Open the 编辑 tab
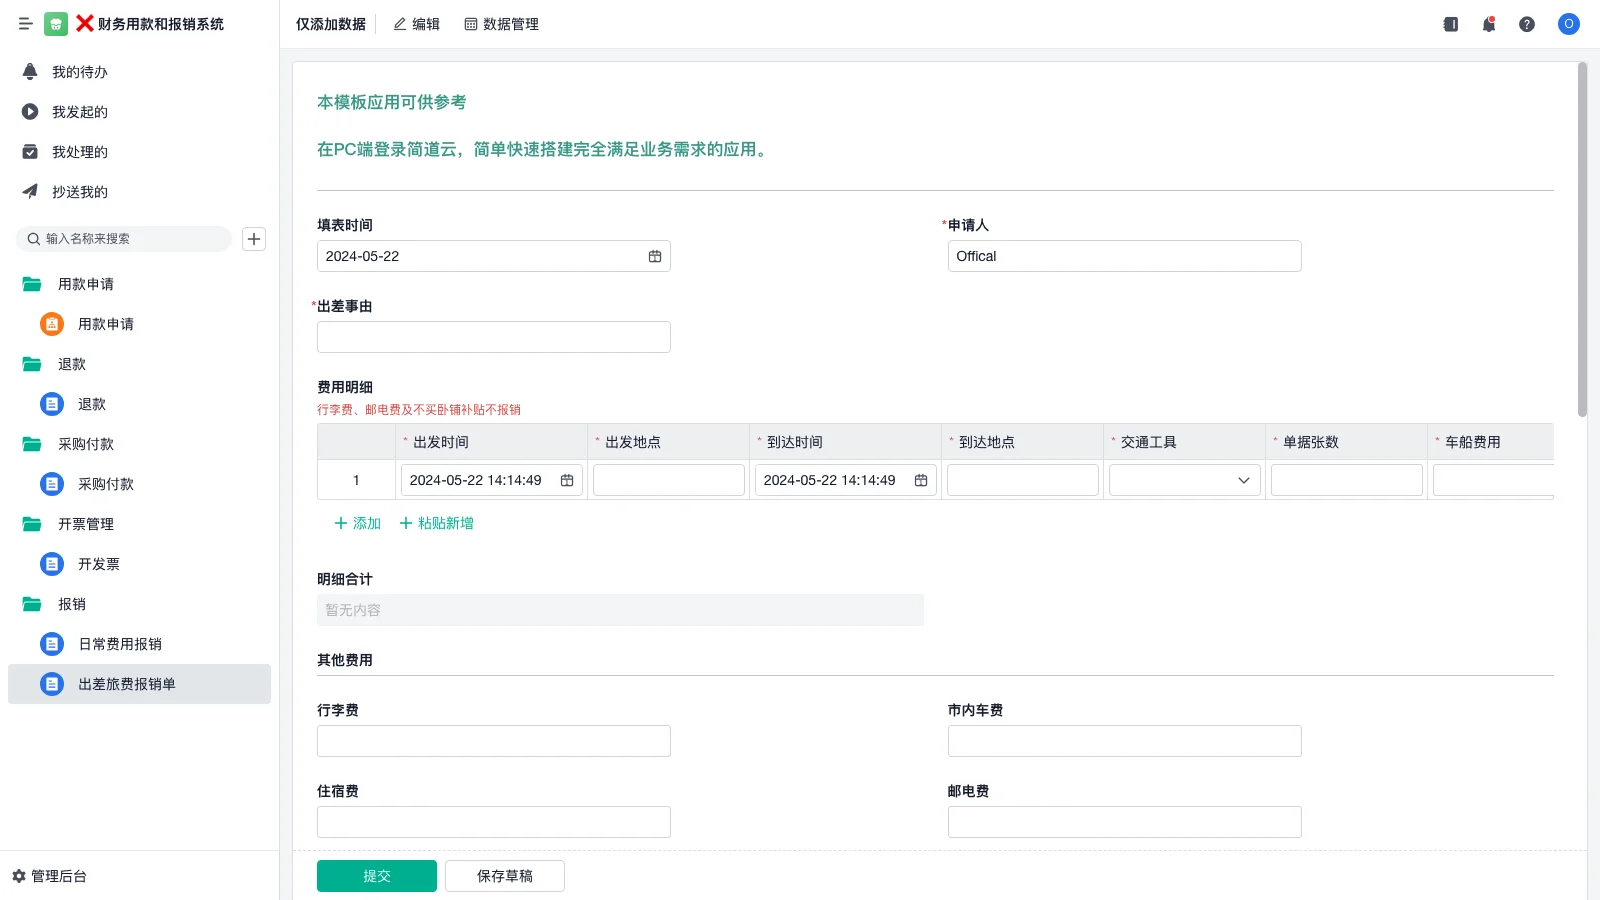The height and width of the screenshot is (900, 1600). (416, 24)
